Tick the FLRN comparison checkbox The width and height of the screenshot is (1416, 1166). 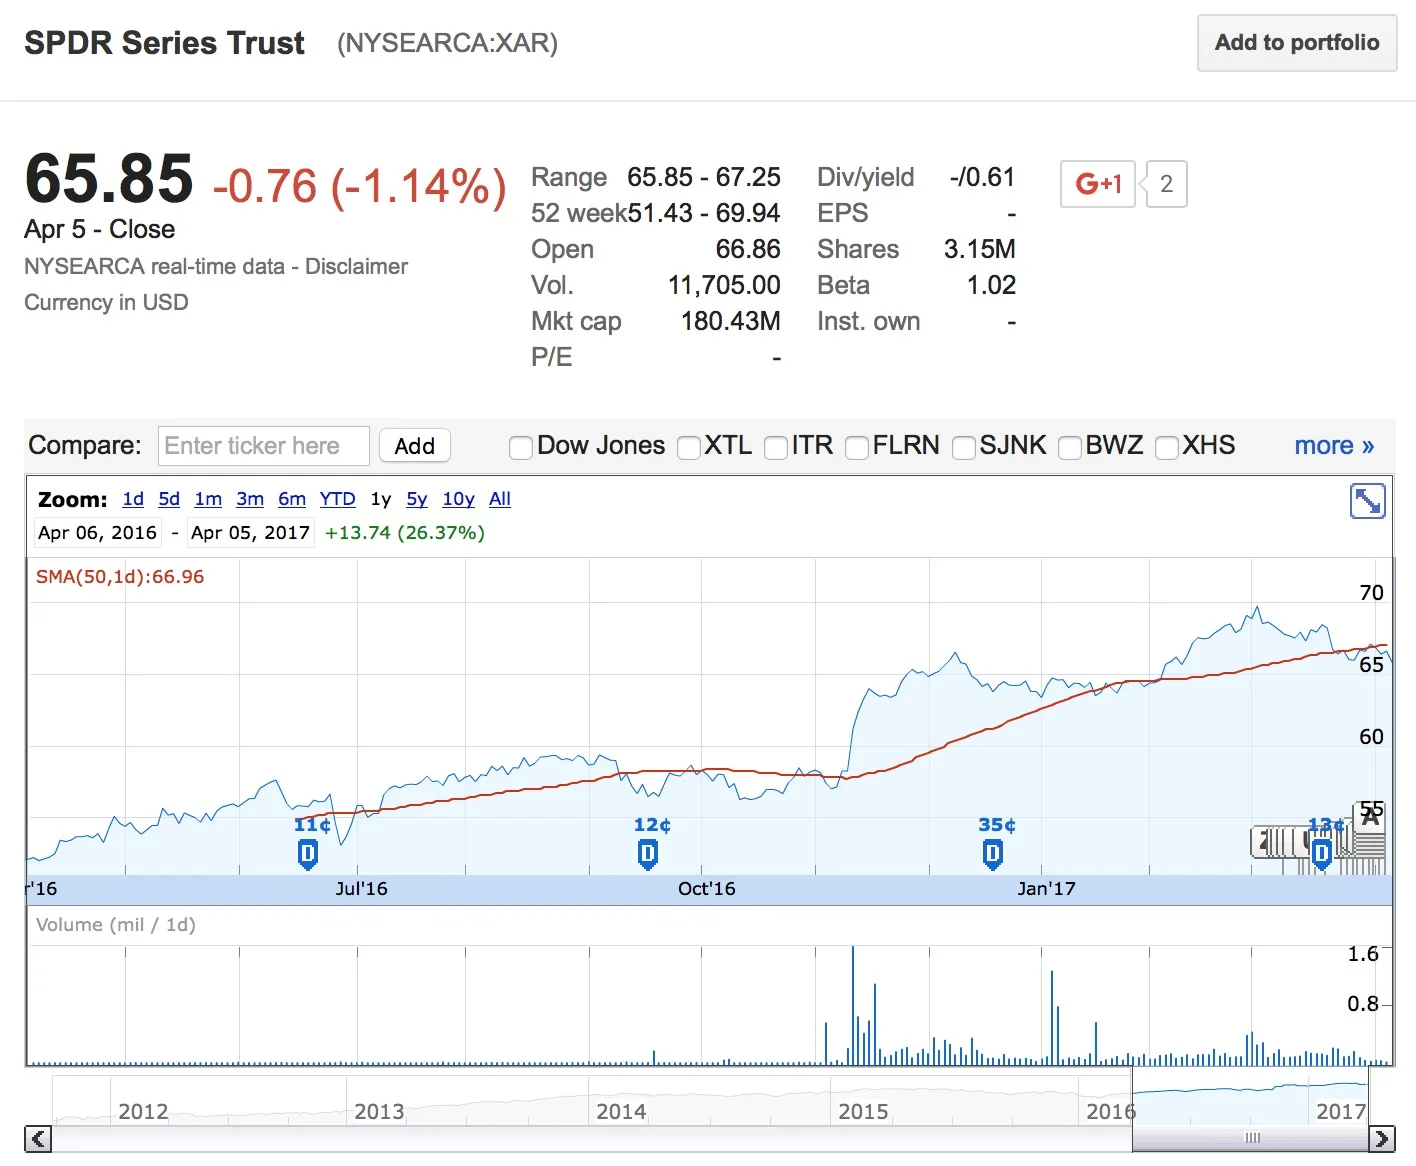[x=856, y=447]
